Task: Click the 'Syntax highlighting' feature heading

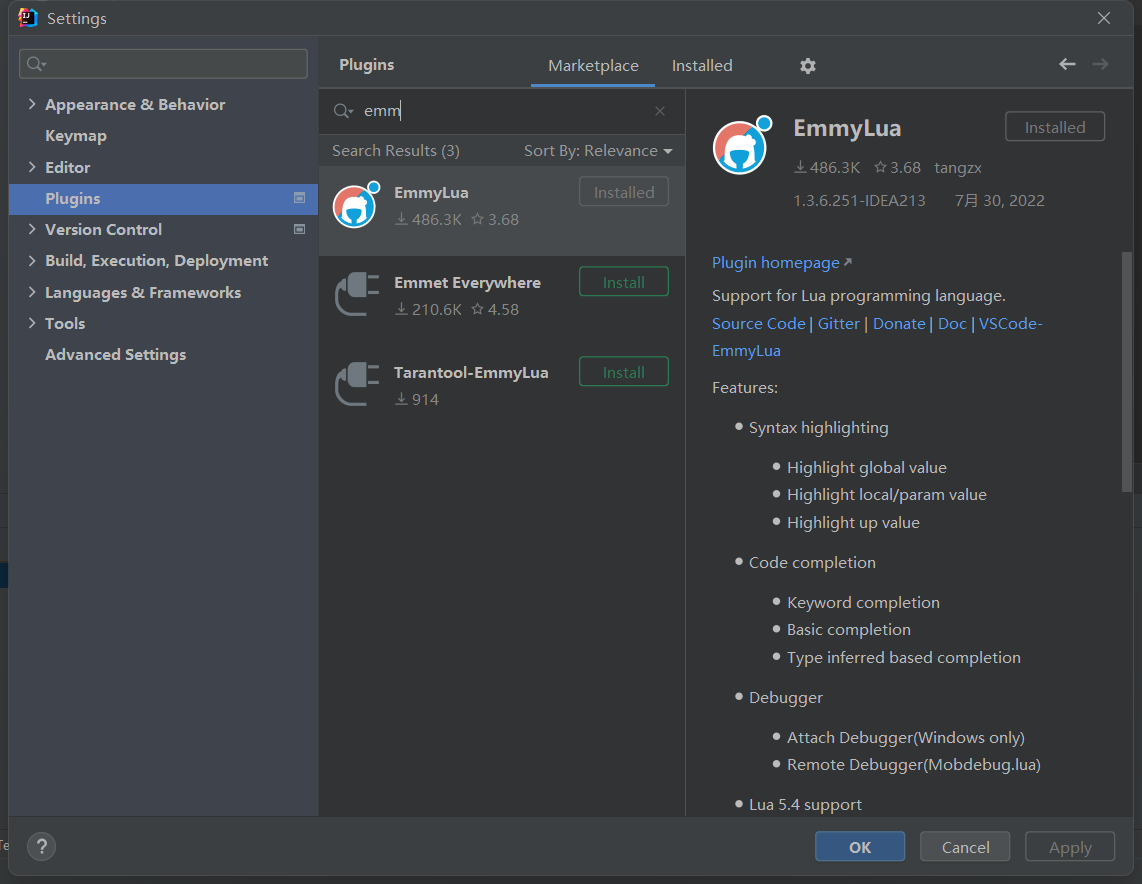Action: coord(819,427)
